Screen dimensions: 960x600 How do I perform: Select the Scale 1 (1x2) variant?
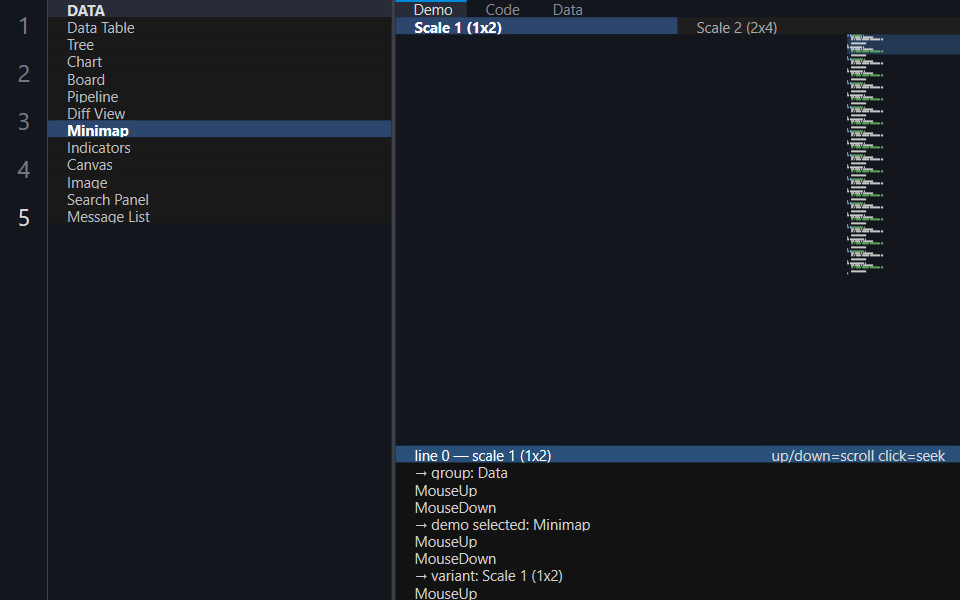coord(536,28)
